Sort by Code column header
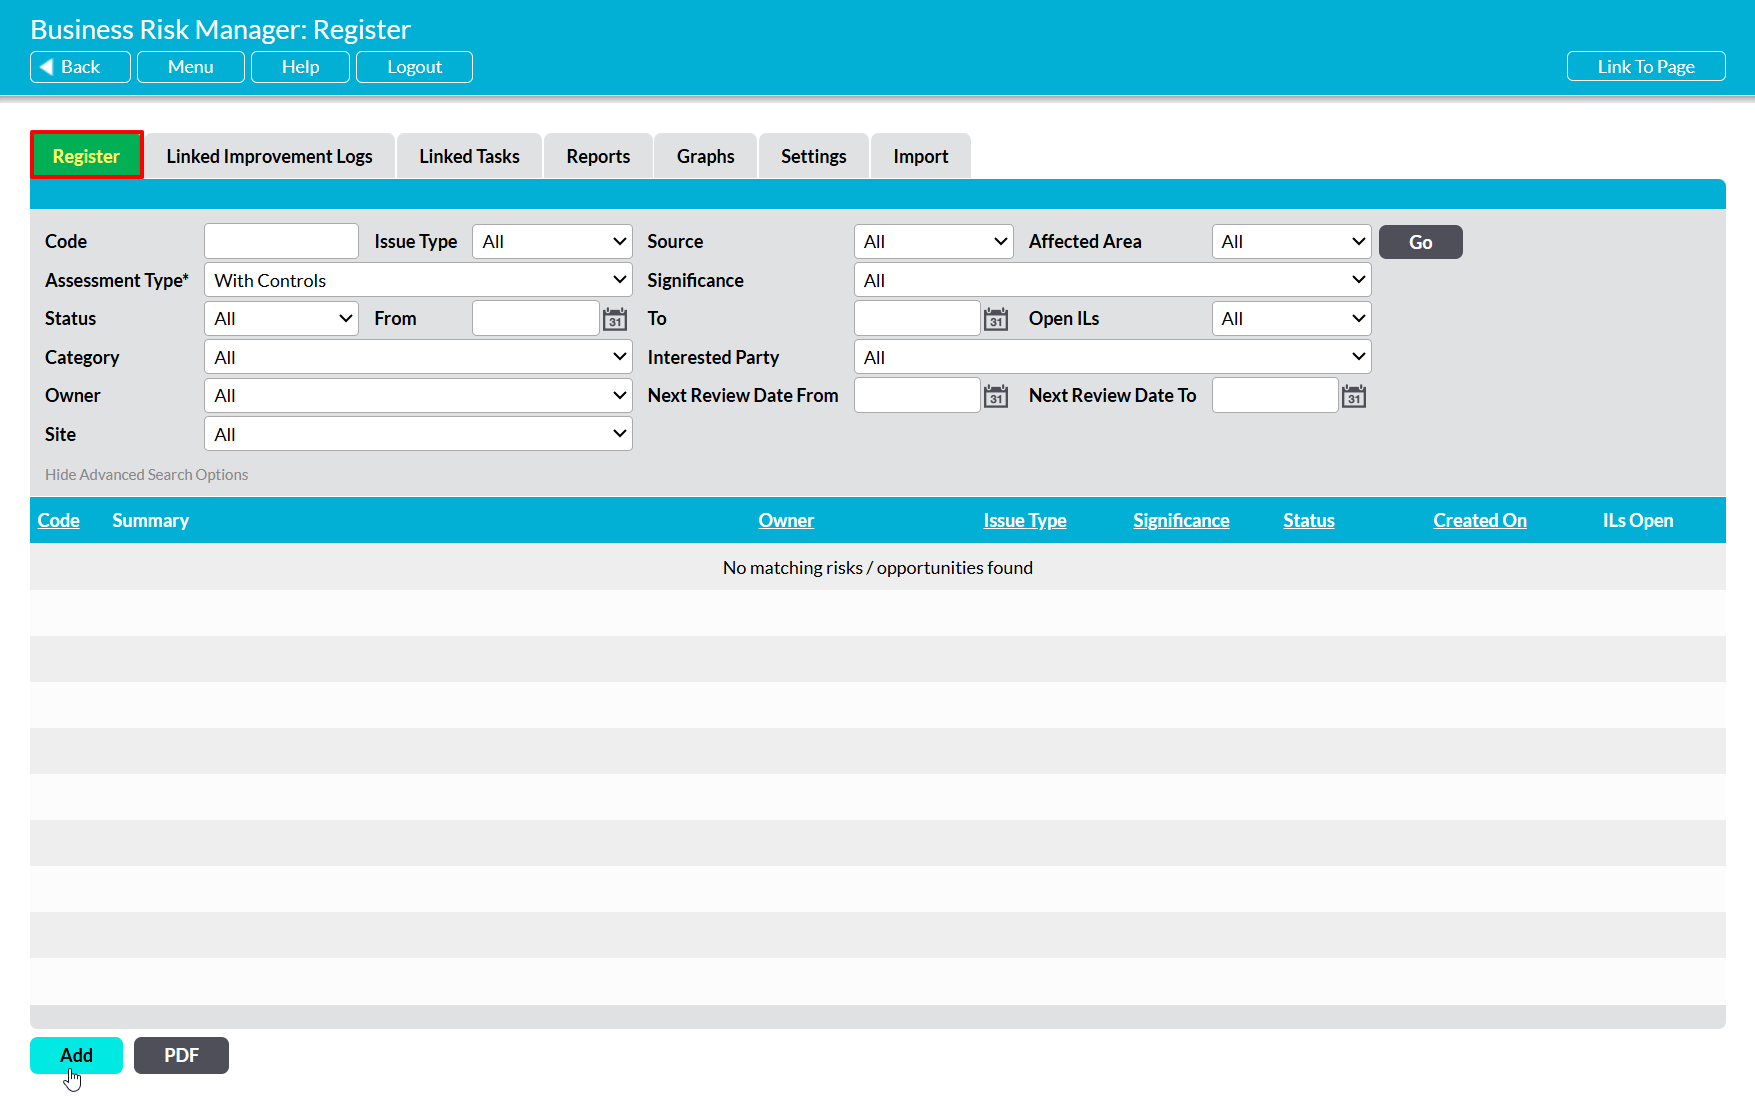This screenshot has width=1755, height=1111. pyautogui.click(x=59, y=521)
